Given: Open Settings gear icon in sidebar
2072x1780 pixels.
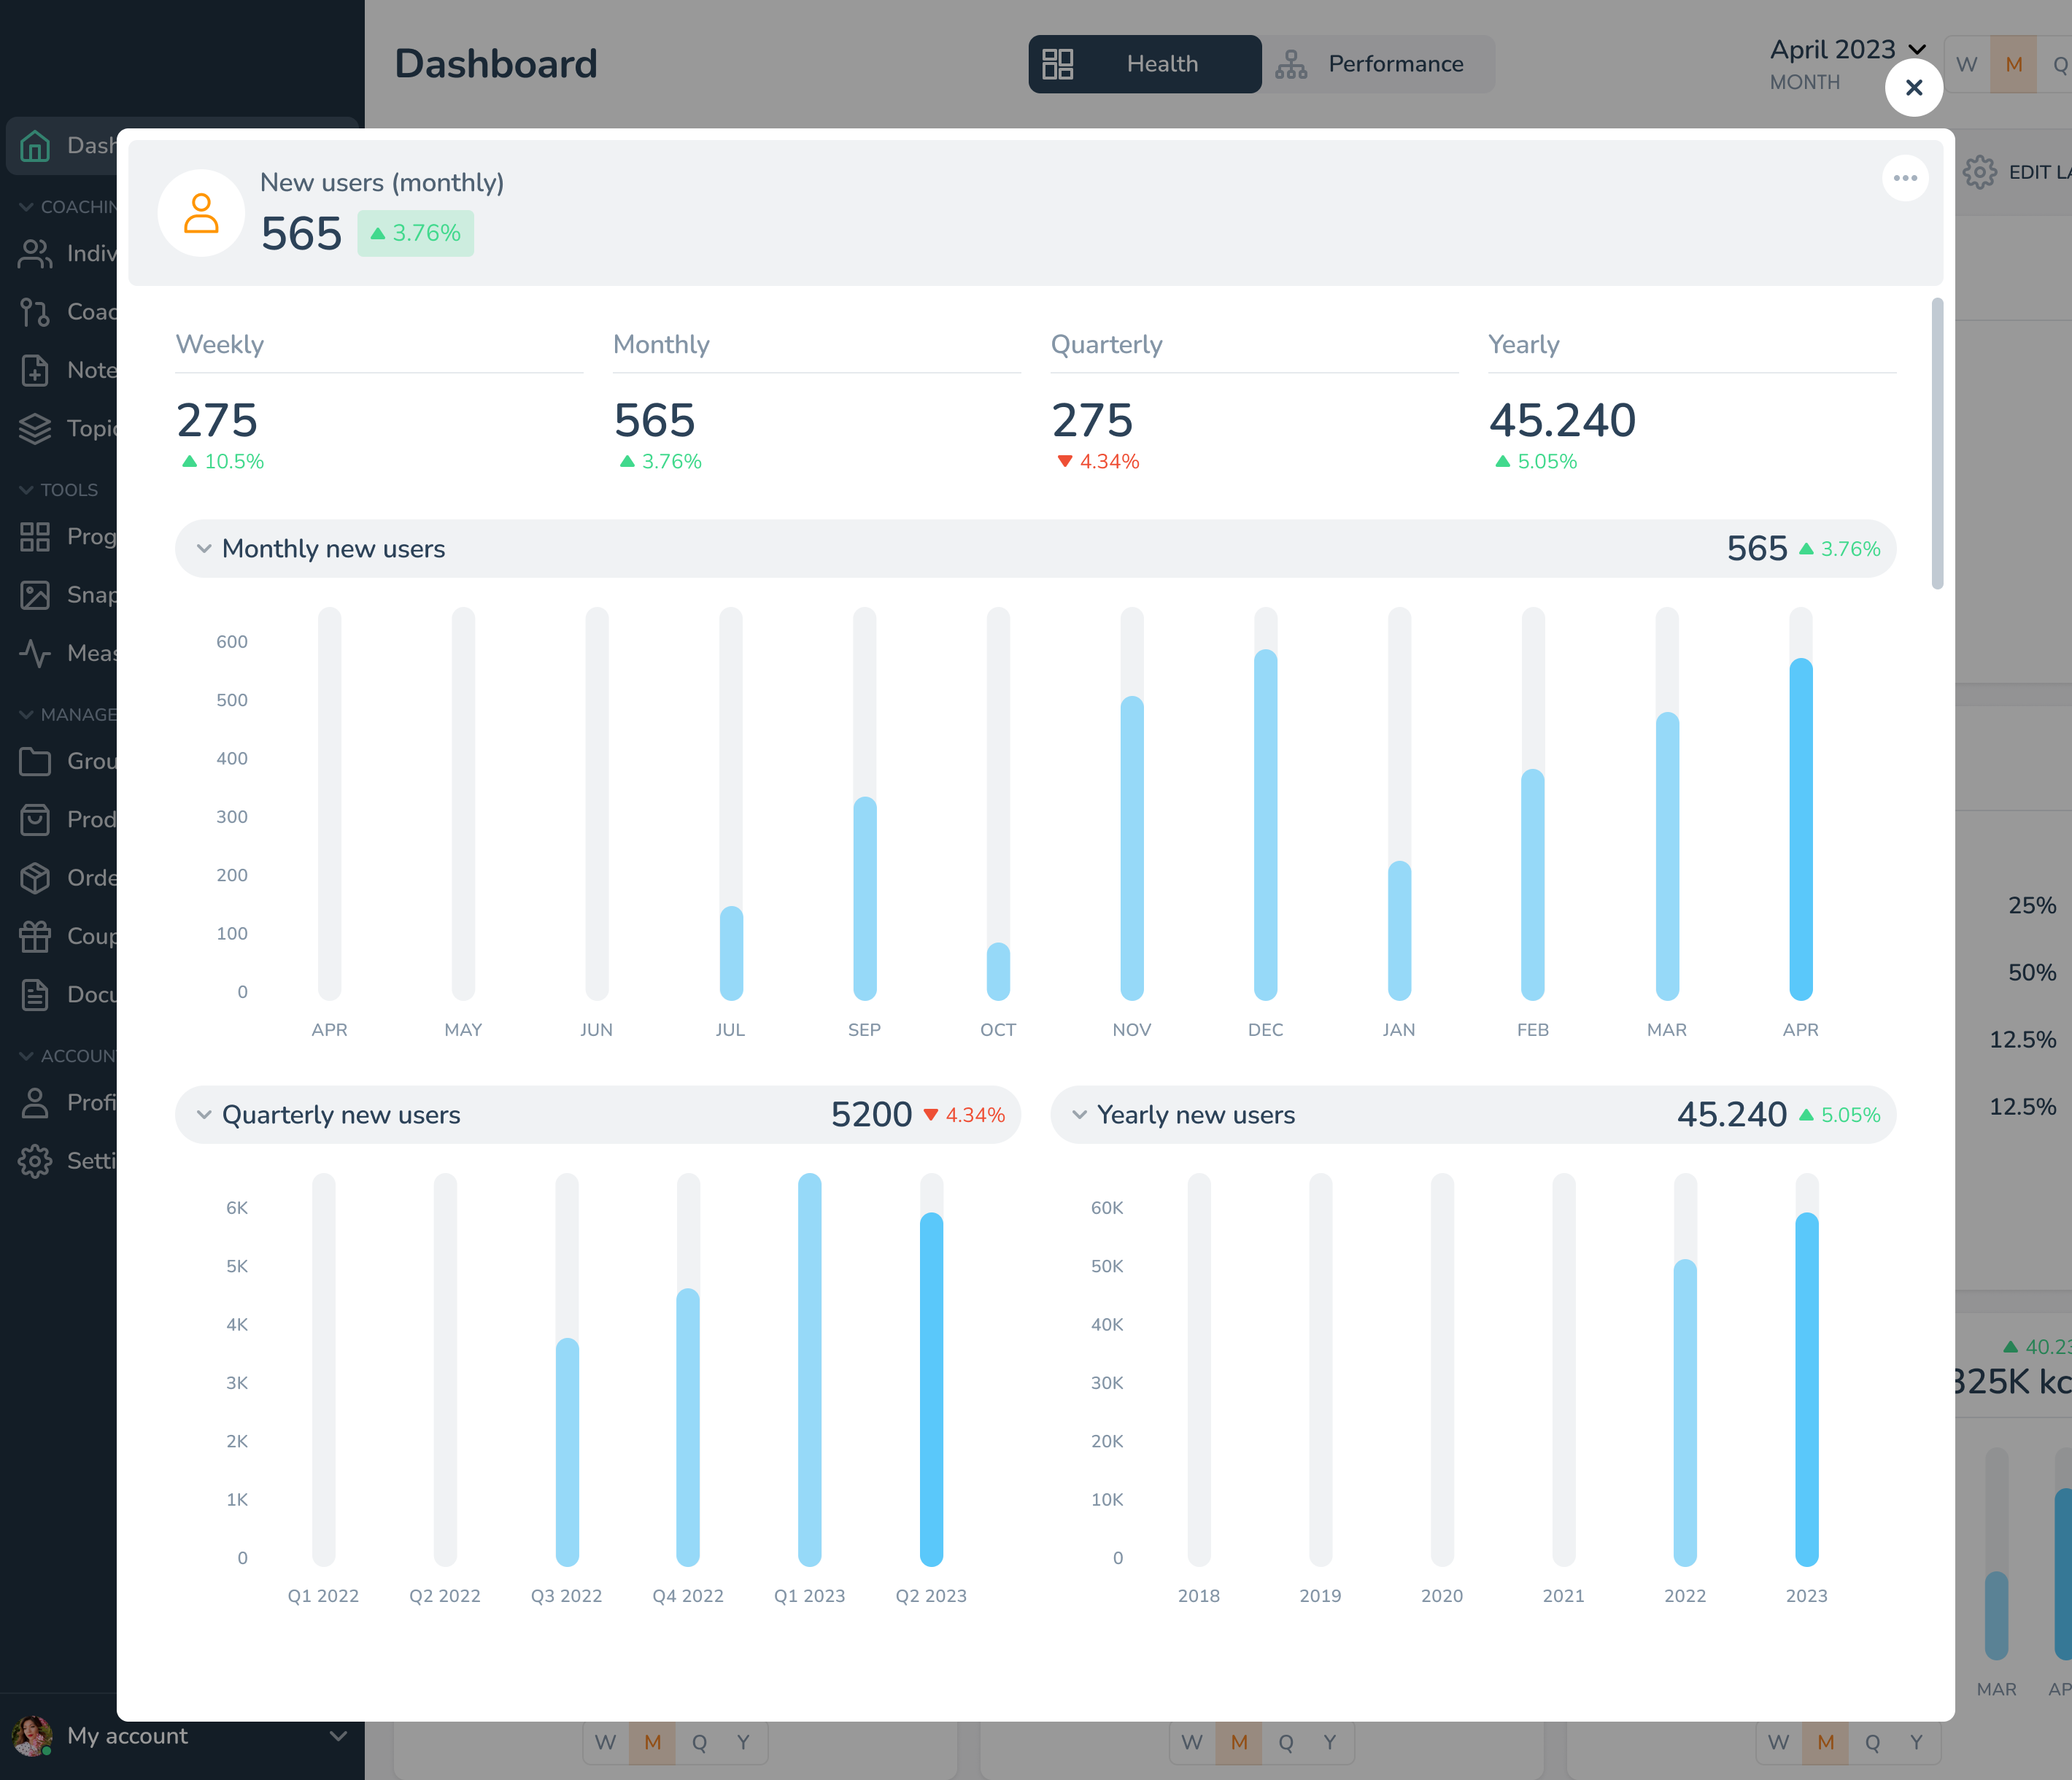Looking at the screenshot, I should pos(35,1161).
